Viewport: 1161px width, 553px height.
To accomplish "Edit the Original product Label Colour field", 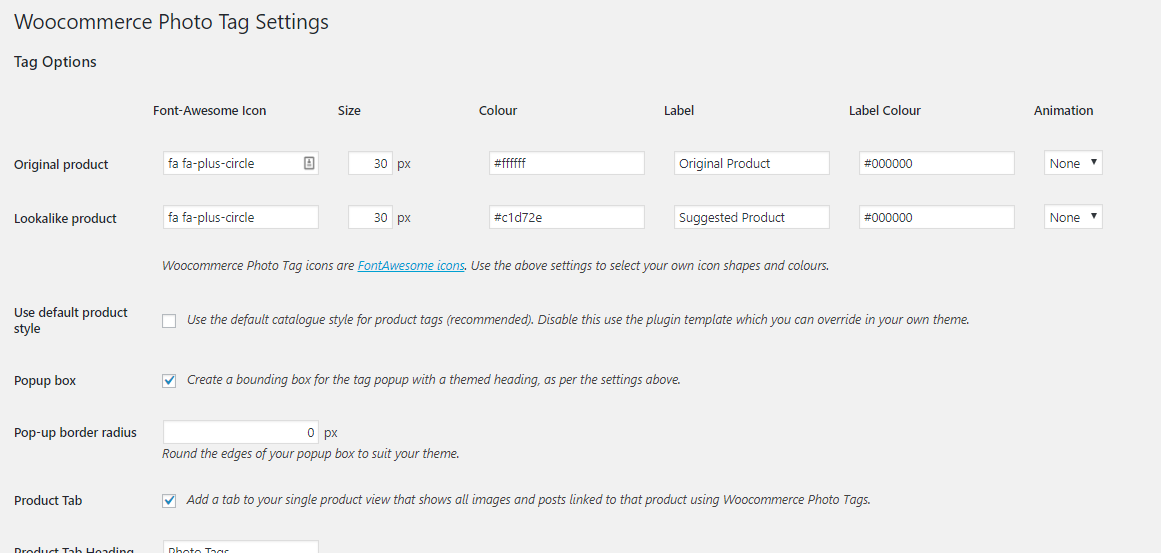I will click(x=937, y=164).
